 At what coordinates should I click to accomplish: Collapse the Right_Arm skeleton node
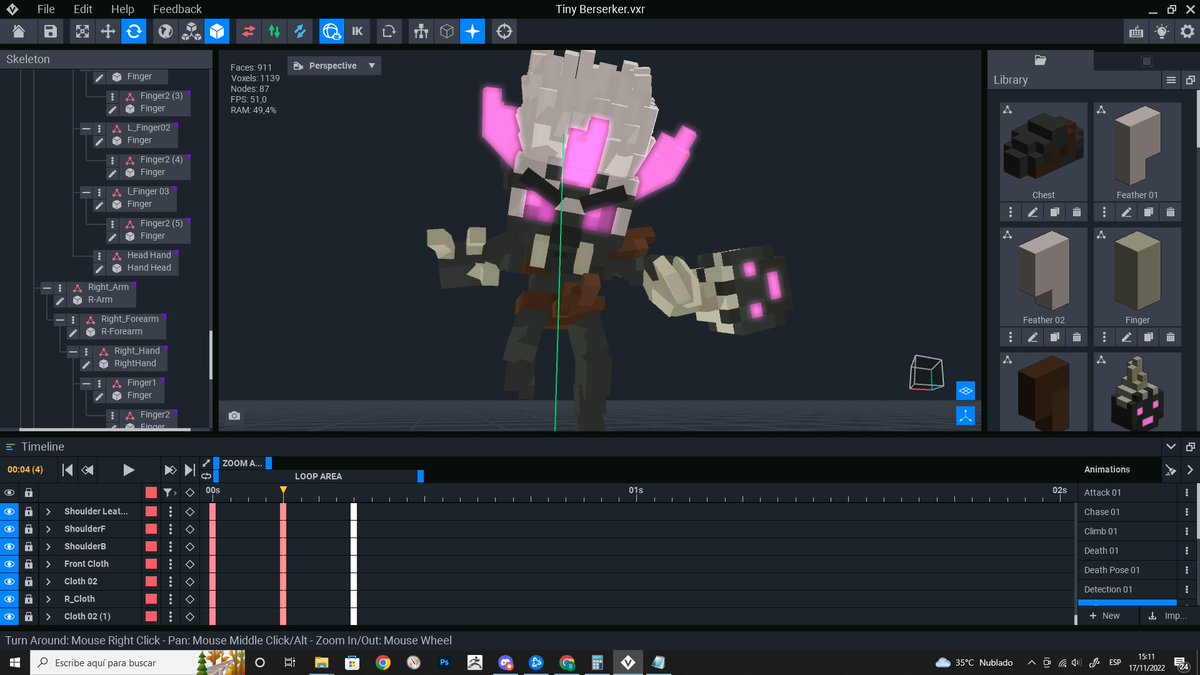pyautogui.click(x=46, y=287)
